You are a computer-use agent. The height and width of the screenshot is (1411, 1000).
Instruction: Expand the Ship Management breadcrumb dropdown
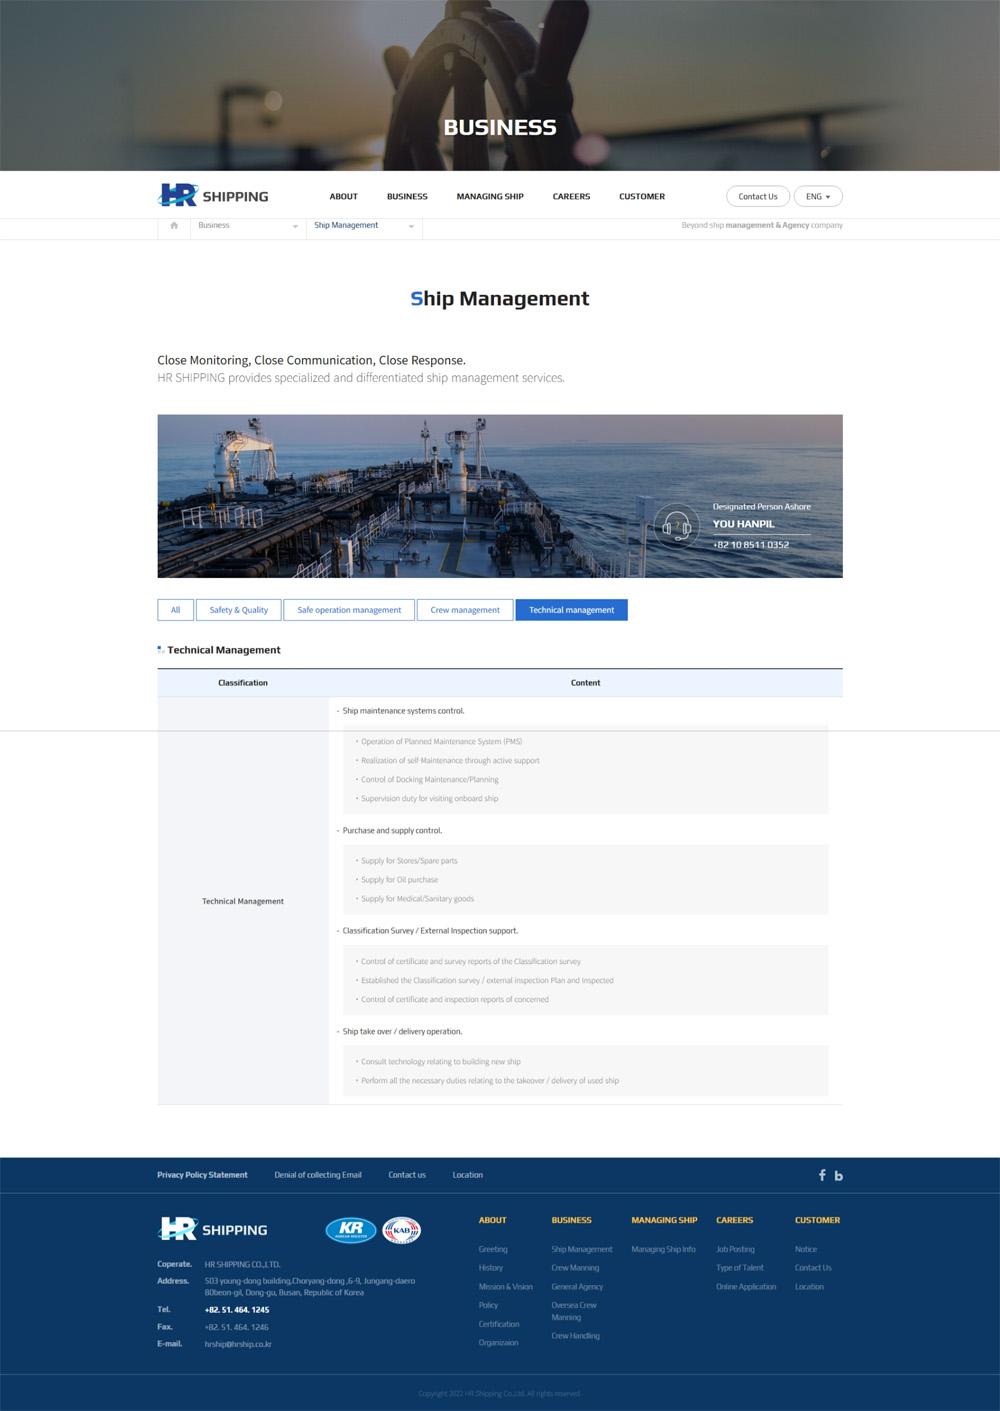364,226
